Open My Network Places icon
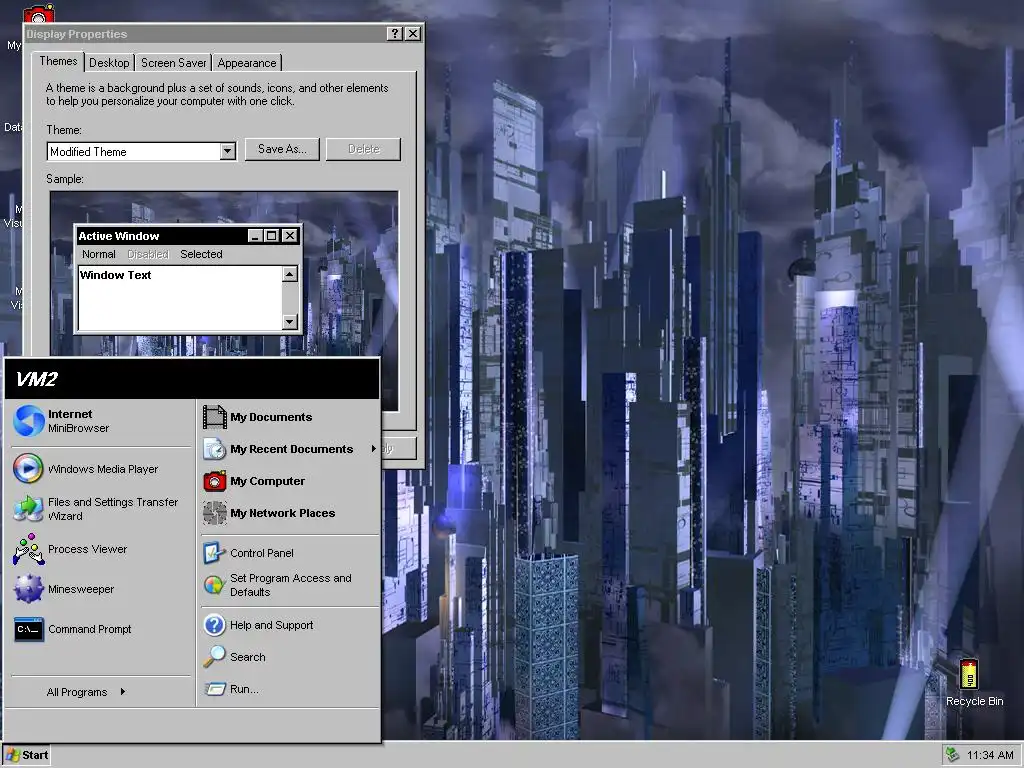 214,513
